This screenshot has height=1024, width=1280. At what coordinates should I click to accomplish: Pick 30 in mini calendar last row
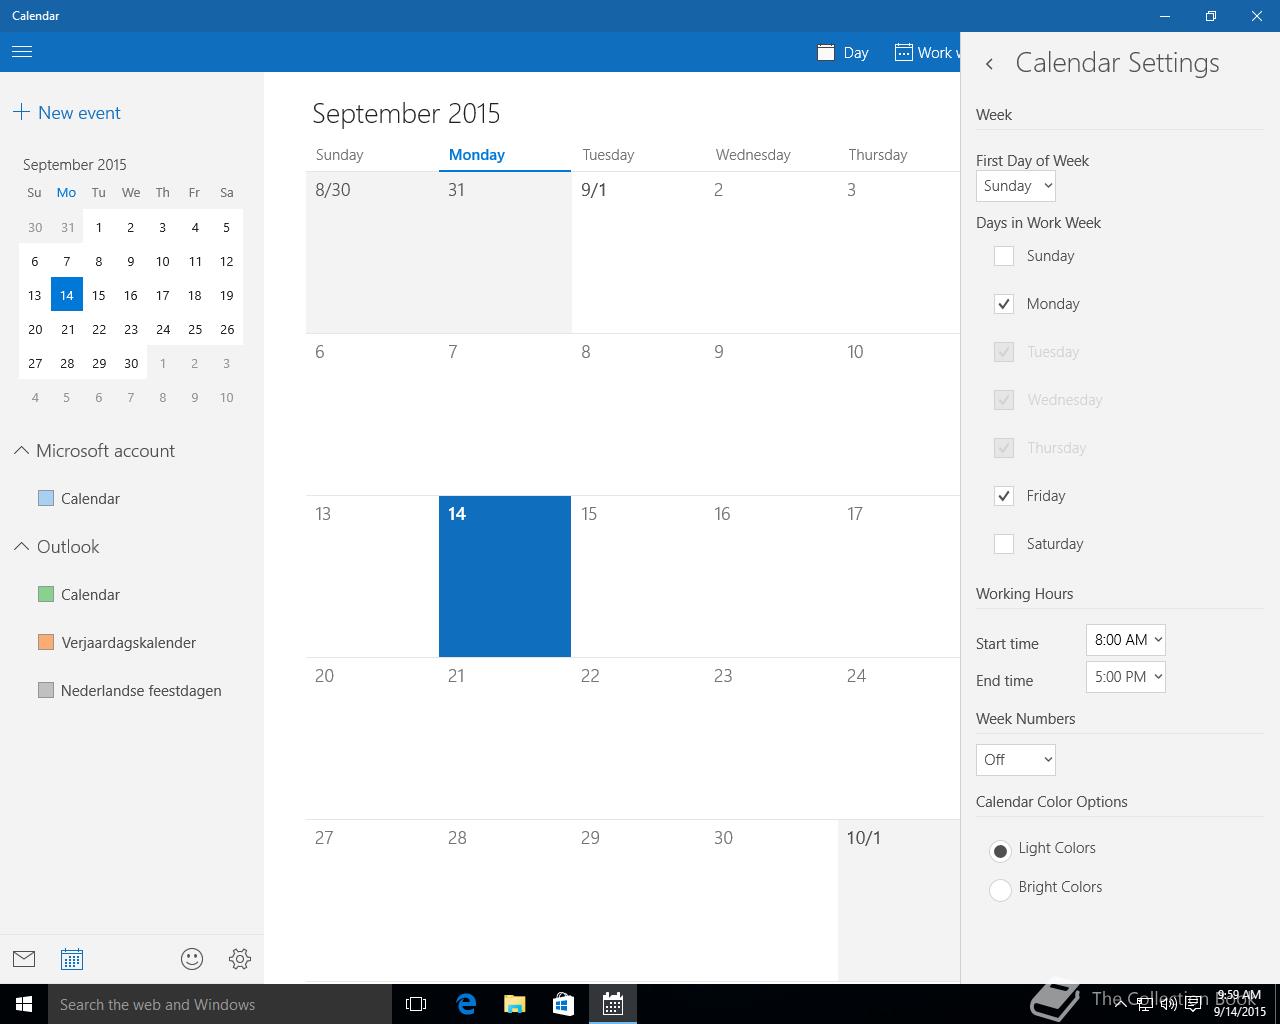click(131, 363)
